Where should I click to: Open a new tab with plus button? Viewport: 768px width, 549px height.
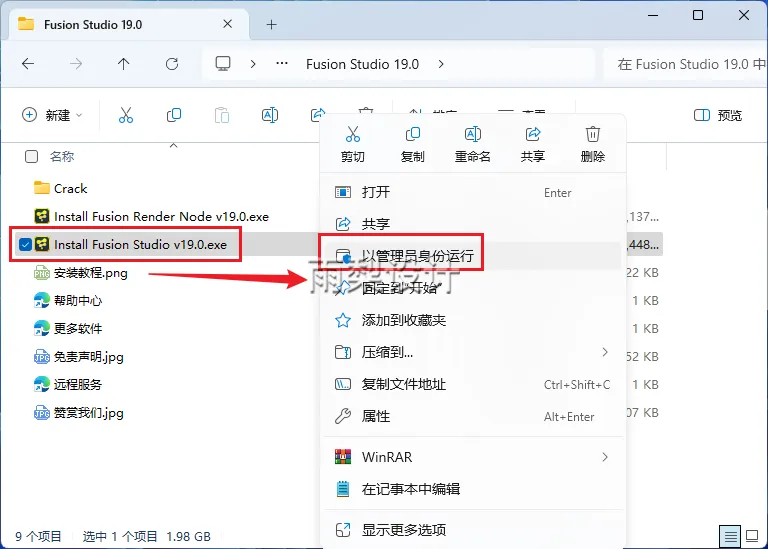(x=271, y=24)
